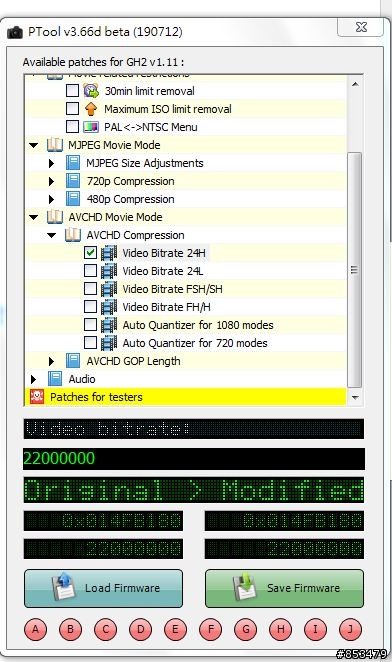Enable Auto Quantizer for 1080 modes checkbox
Image resolution: width=392 pixels, height=662 pixels.
pyautogui.click(x=90, y=325)
